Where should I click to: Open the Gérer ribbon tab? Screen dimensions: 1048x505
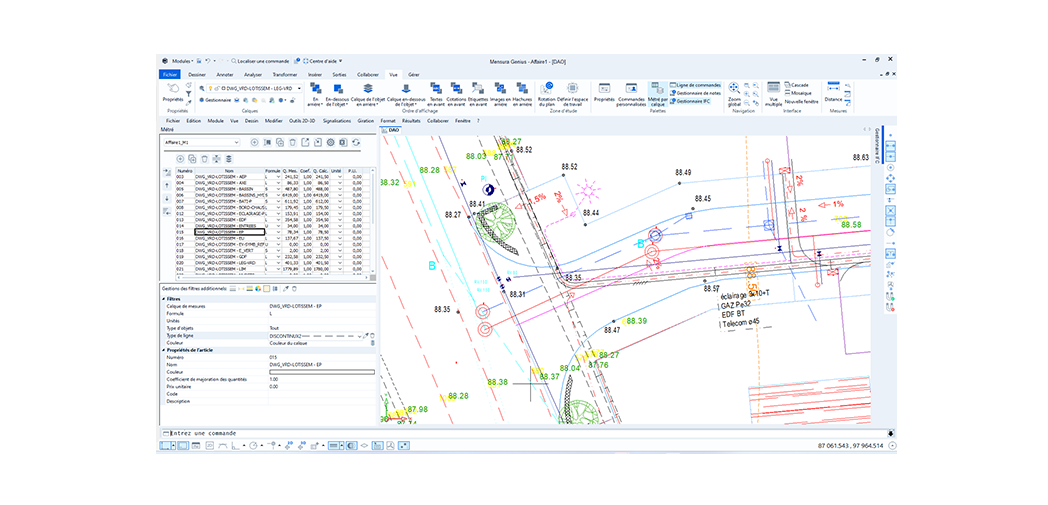click(x=414, y=75)
